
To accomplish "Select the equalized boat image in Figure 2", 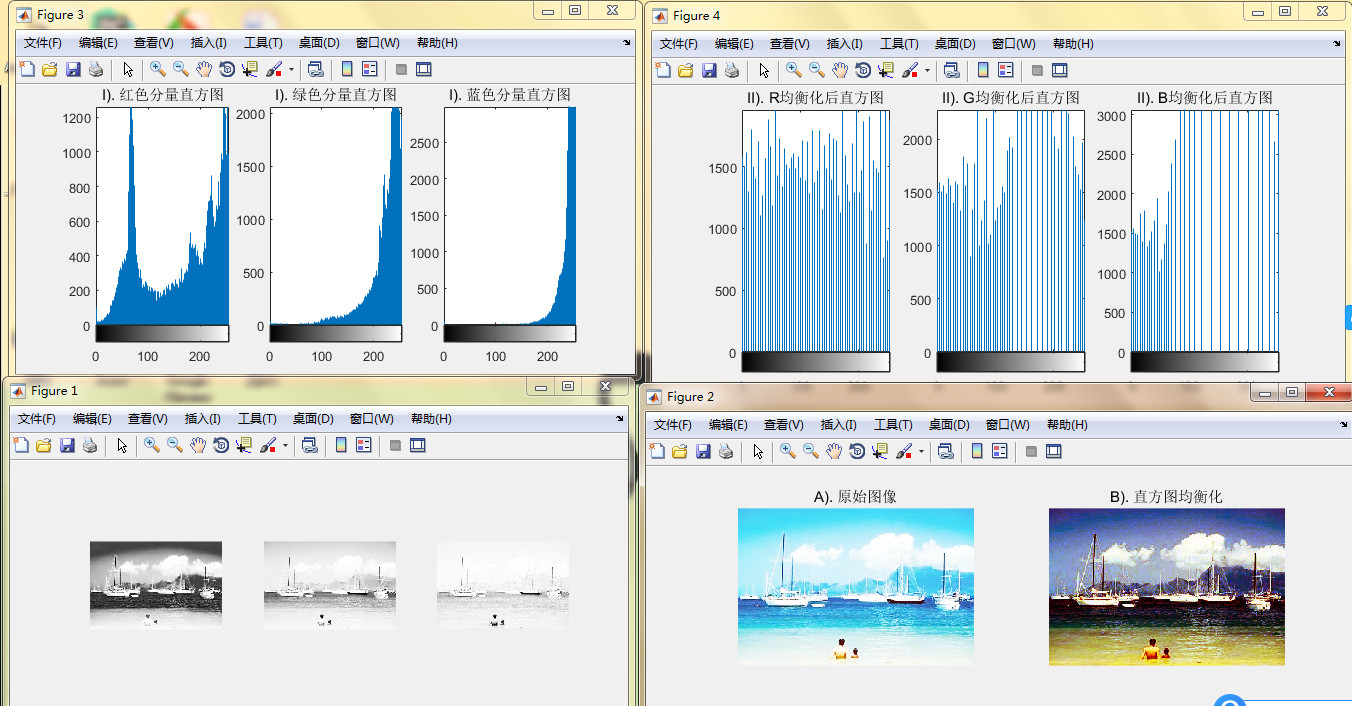I will coord(1166,586).
